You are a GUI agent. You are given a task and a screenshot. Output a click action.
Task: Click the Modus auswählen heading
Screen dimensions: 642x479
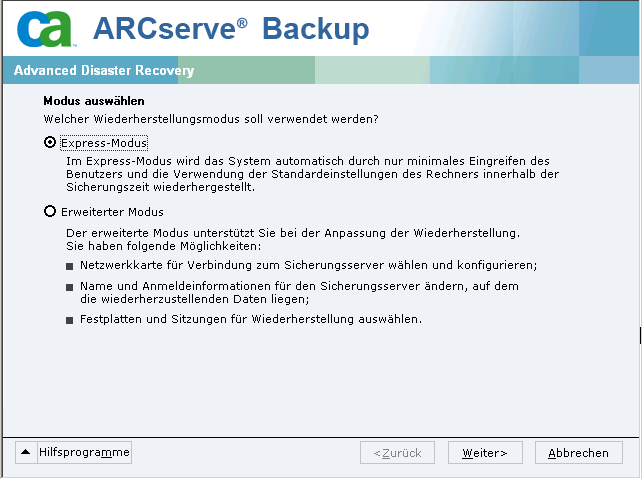point(94,101)
